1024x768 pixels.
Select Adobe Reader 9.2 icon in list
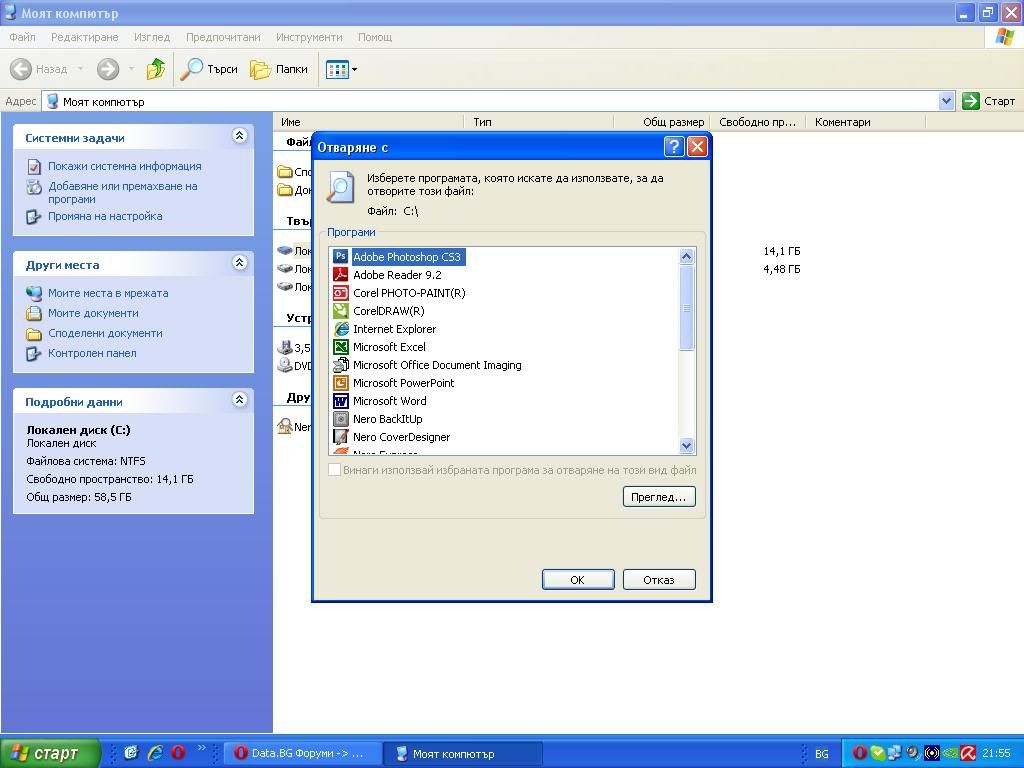tap(340, 275)
